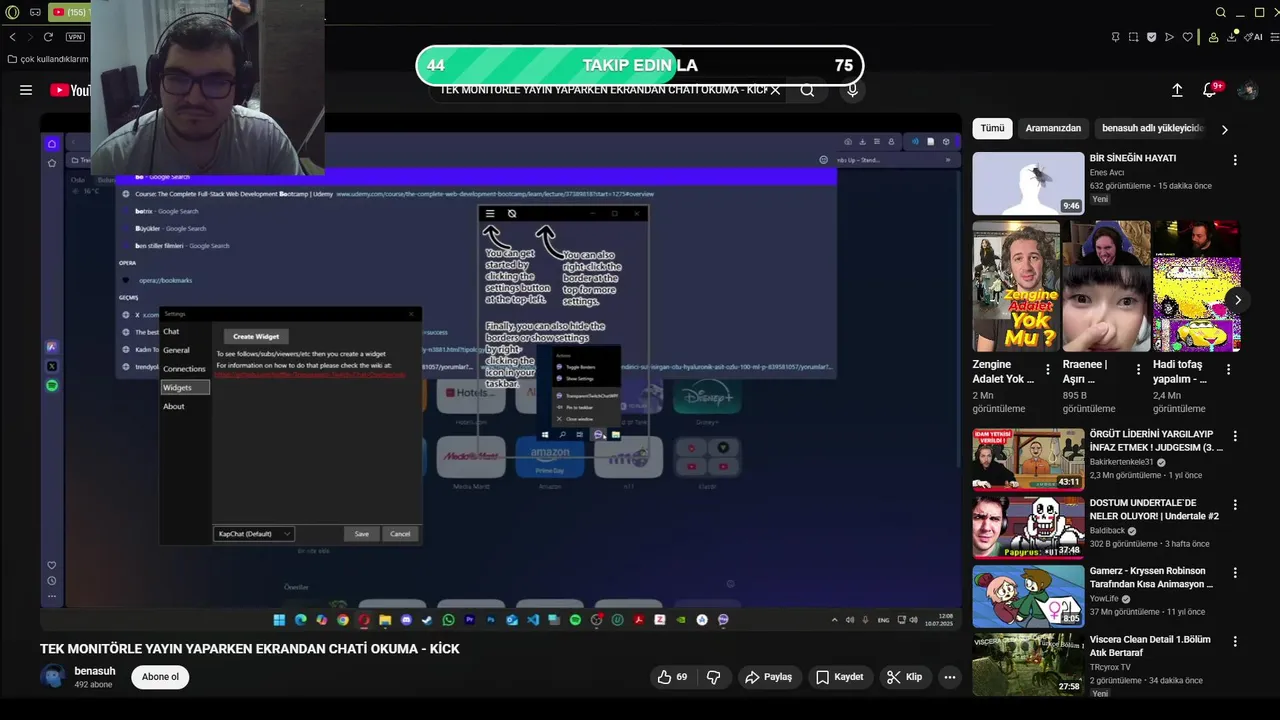This screenshot has height=720, width=1280.
Task: Show next shorts with the arrow button
Action: click(x=1237, y=300)
